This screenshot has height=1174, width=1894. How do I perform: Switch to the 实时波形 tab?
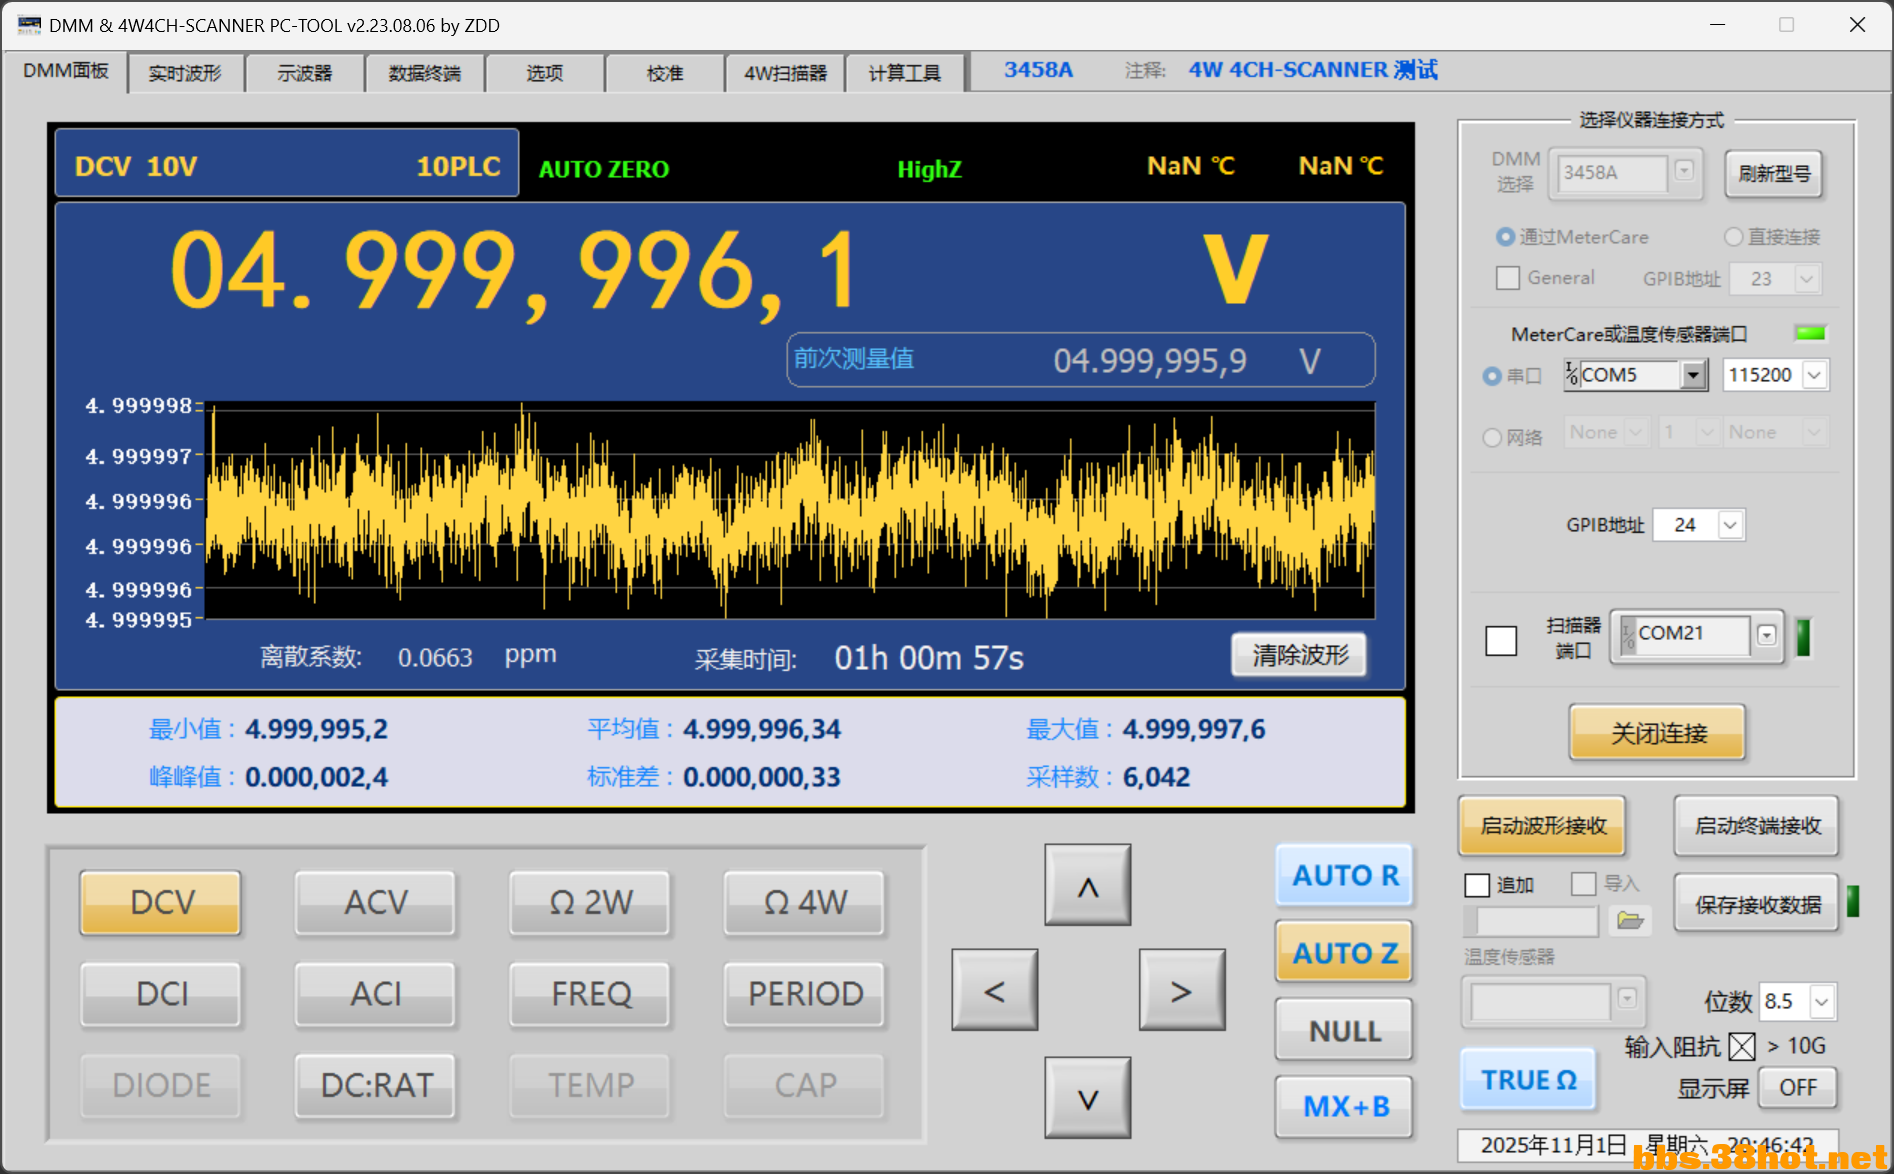[x=185, y=73]
